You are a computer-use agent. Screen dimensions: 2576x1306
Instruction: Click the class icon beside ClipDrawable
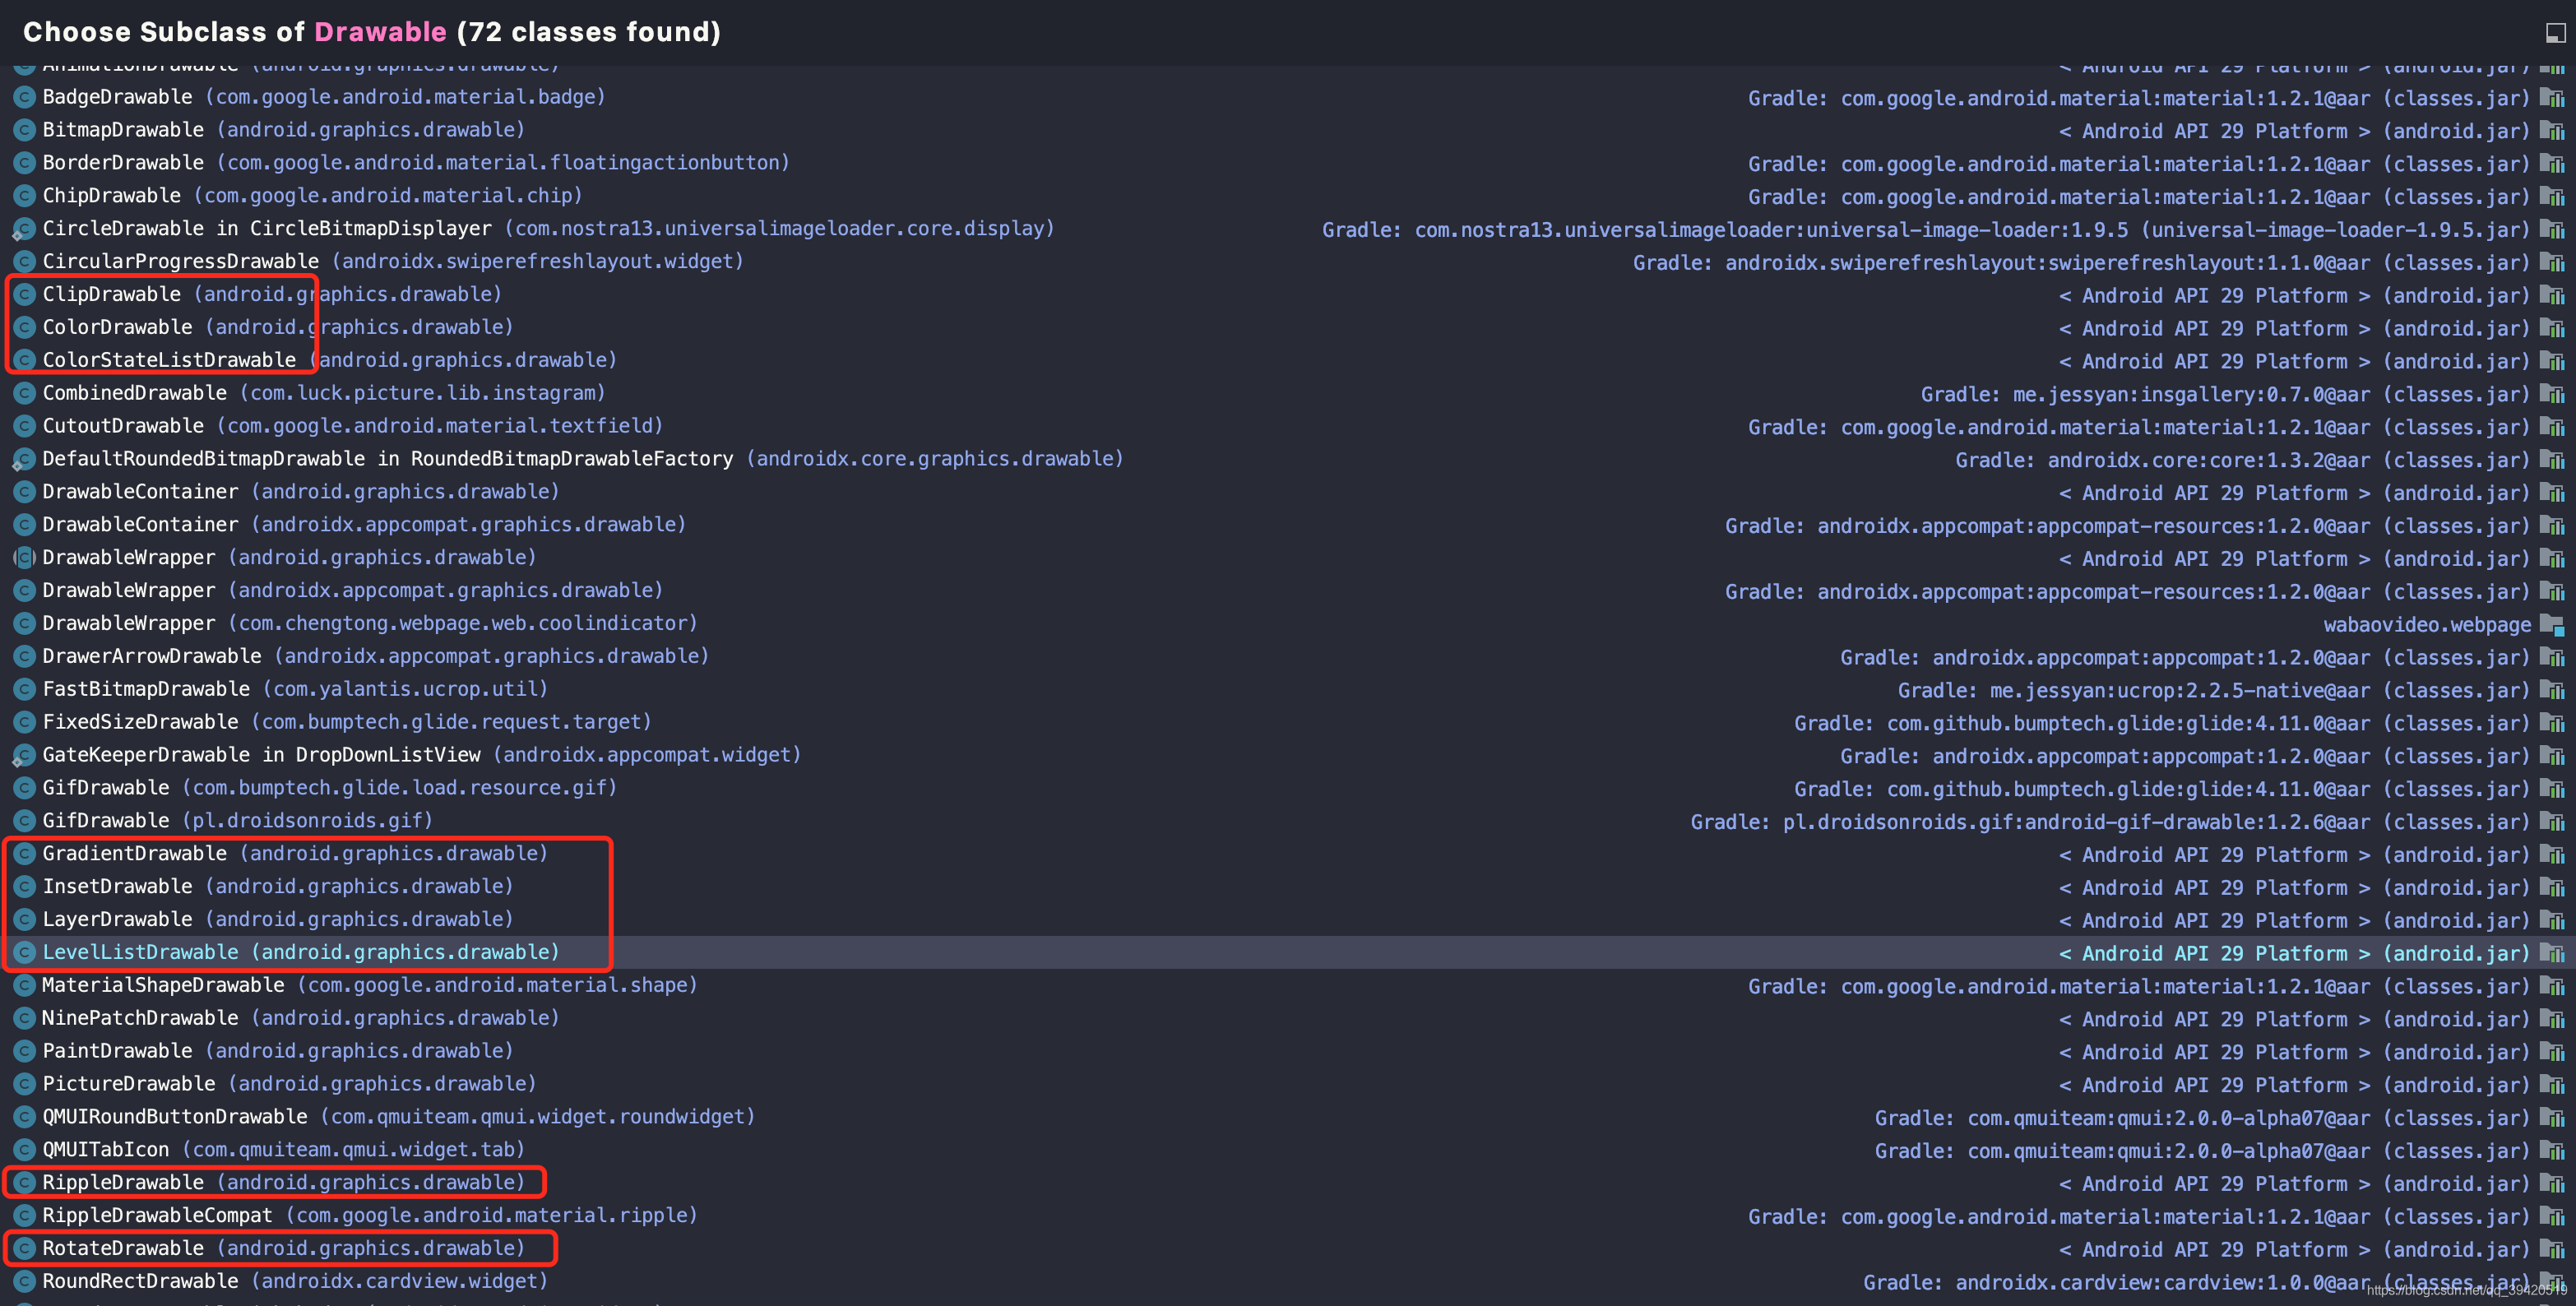[x=24, y=295]
